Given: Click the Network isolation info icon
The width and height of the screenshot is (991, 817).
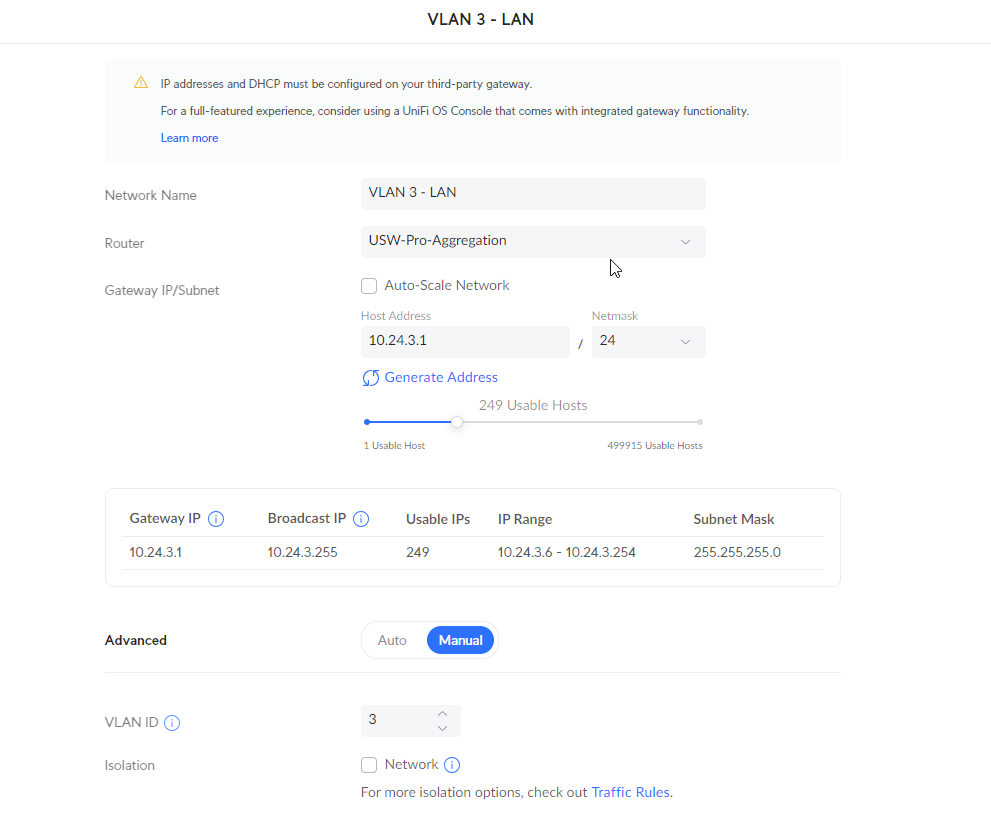Looking at the screenshot, I should 452,765.
